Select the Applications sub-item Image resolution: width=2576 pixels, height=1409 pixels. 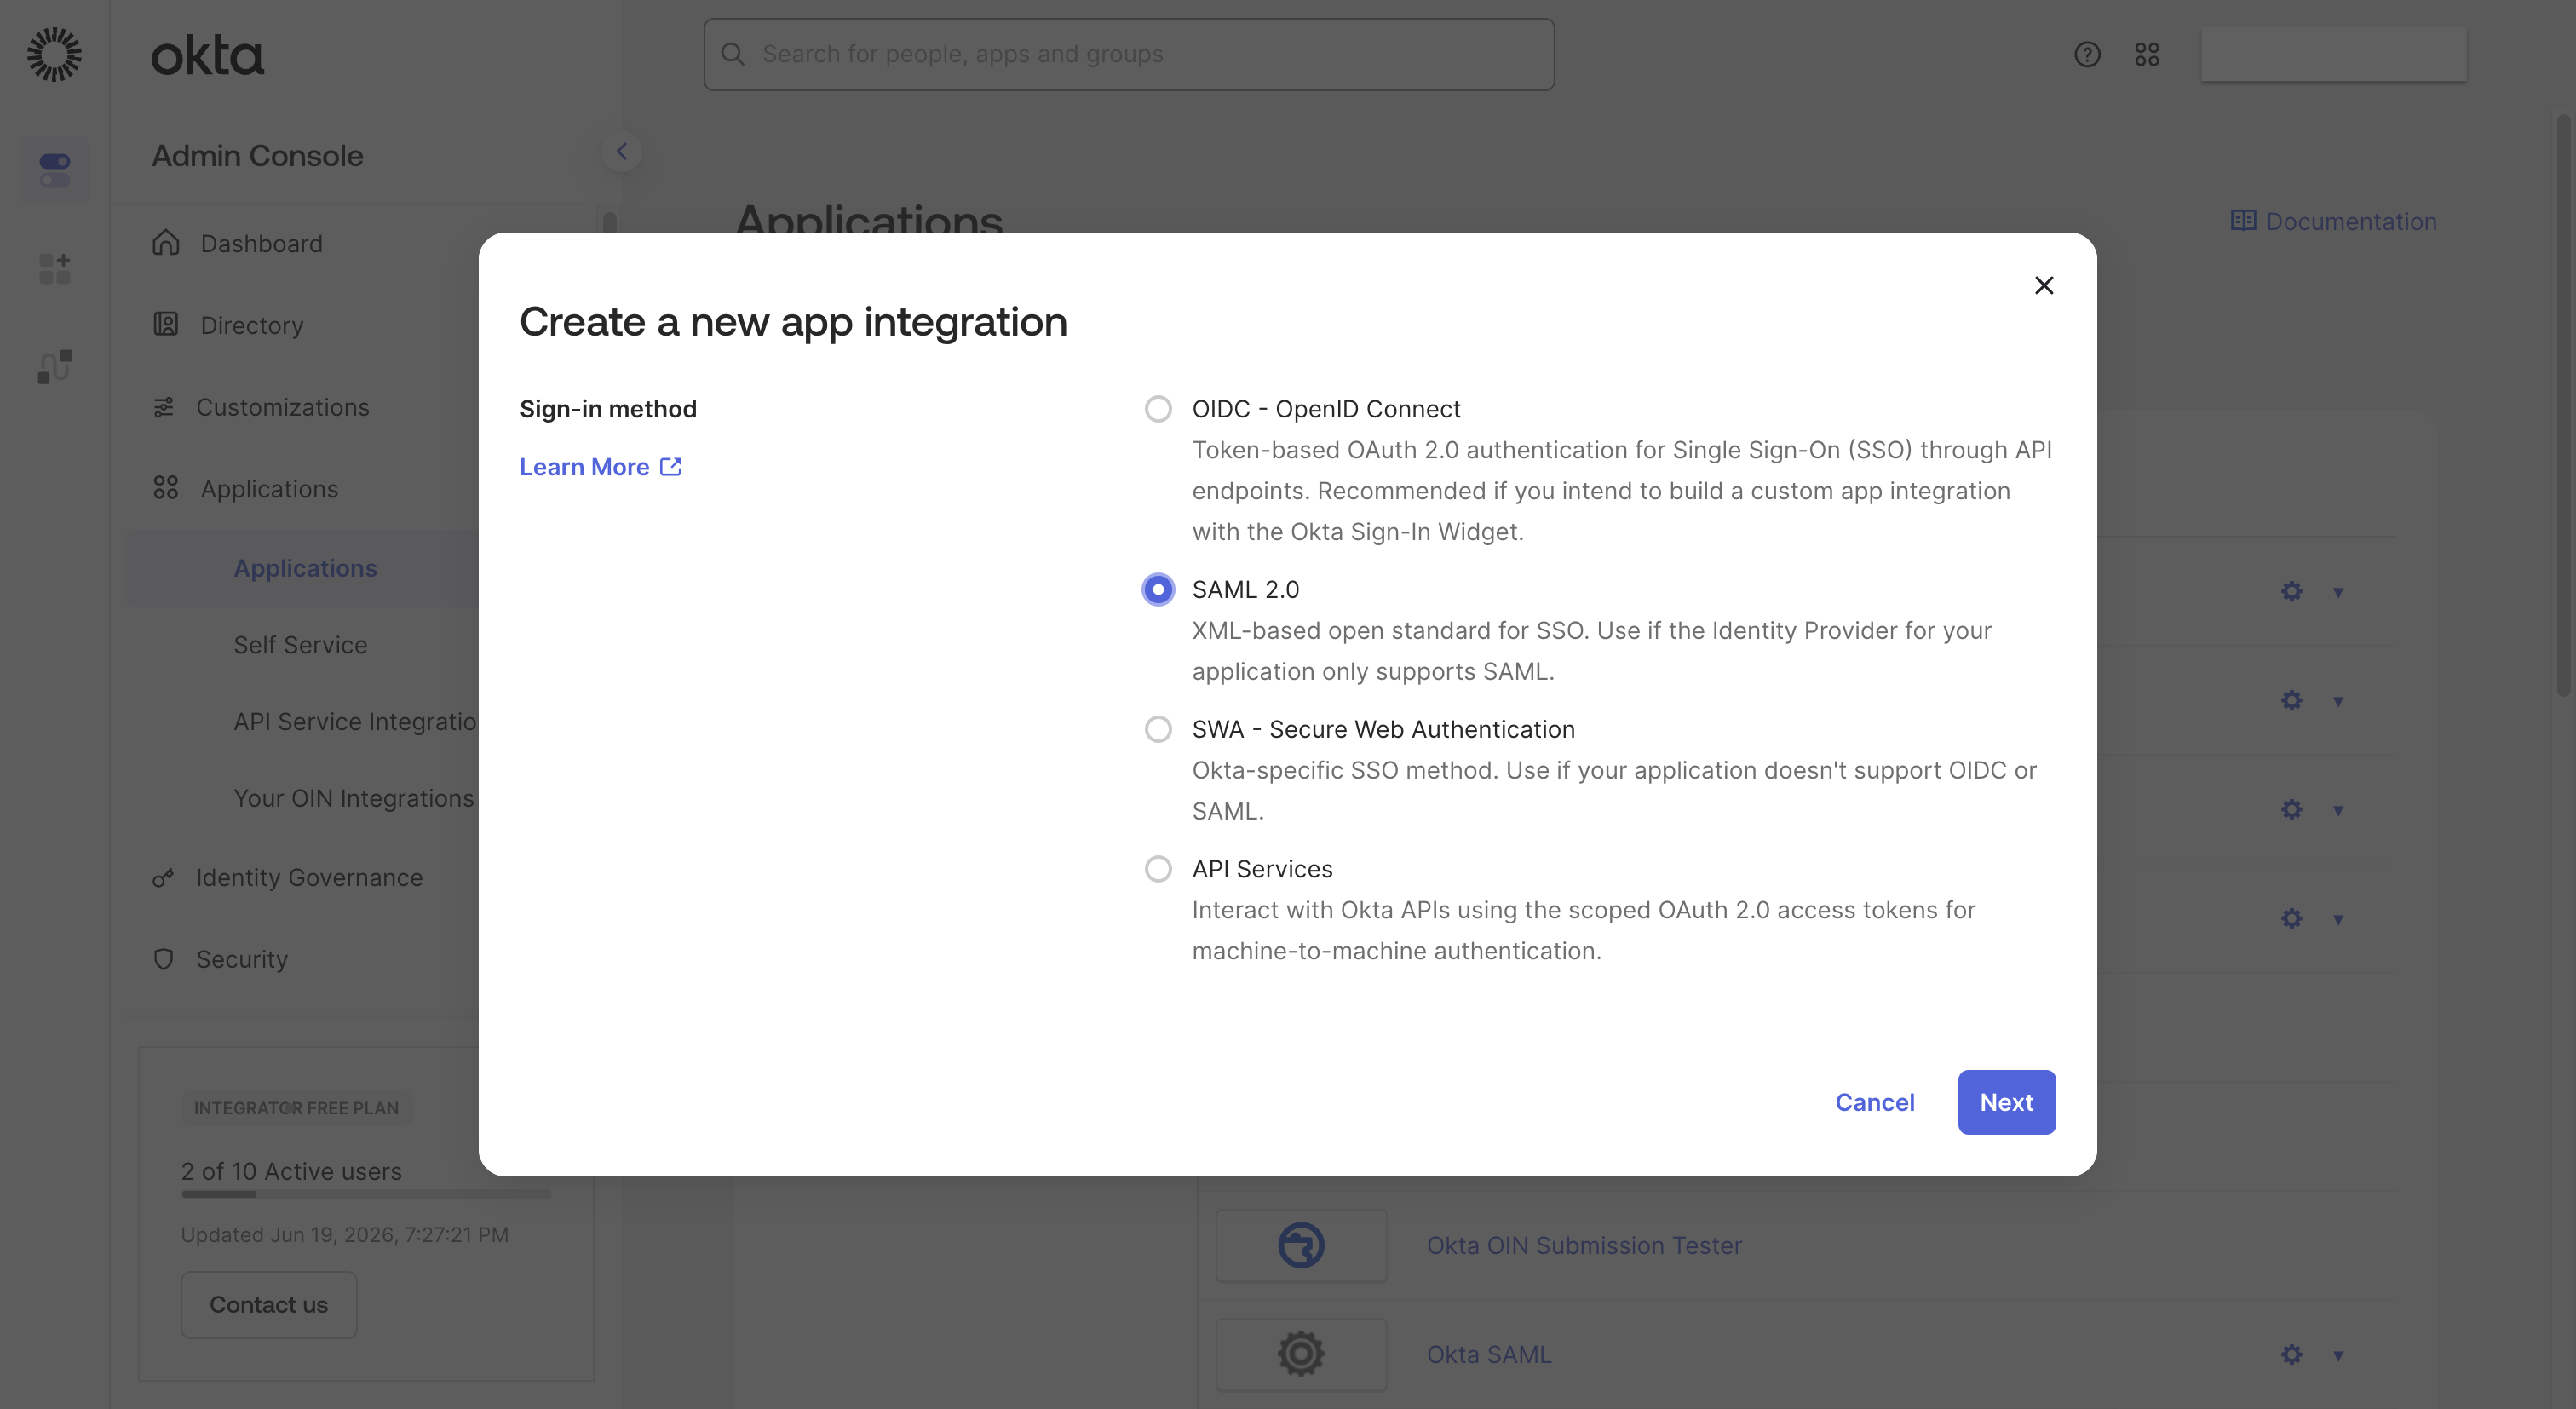point(305,568)
